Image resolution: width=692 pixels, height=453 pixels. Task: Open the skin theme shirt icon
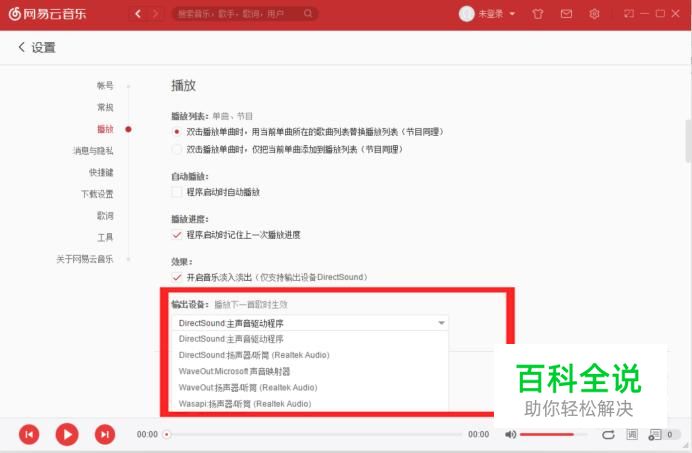pos(538,14)
